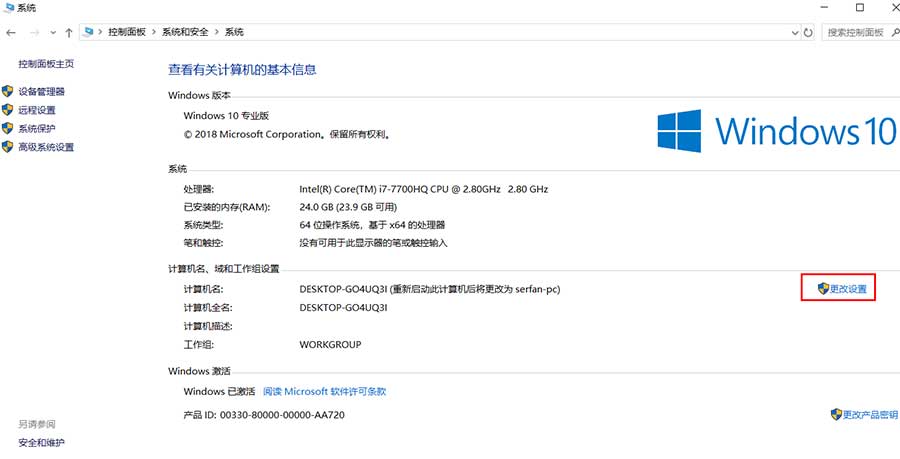Open the address bar history dropdown

(795, 33)
